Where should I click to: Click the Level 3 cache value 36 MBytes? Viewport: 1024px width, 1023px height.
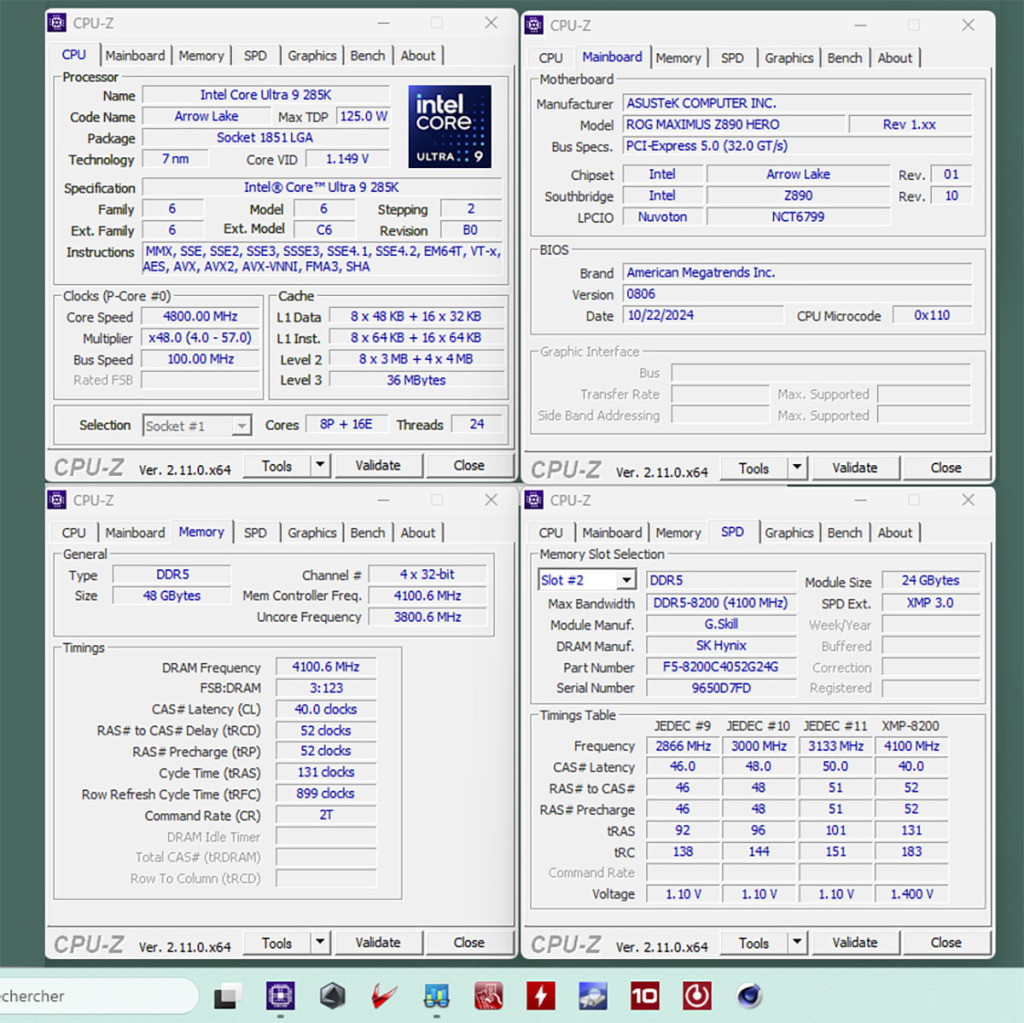pyautogui.click(x=417, y=380)
